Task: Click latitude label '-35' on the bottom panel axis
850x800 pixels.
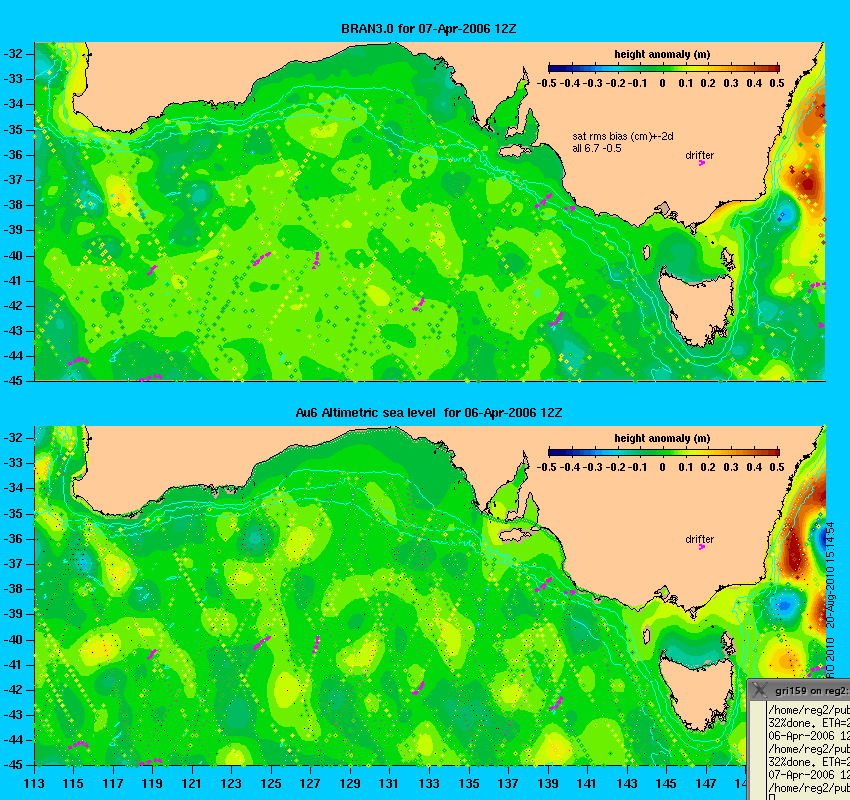Action: coord(13,513)
